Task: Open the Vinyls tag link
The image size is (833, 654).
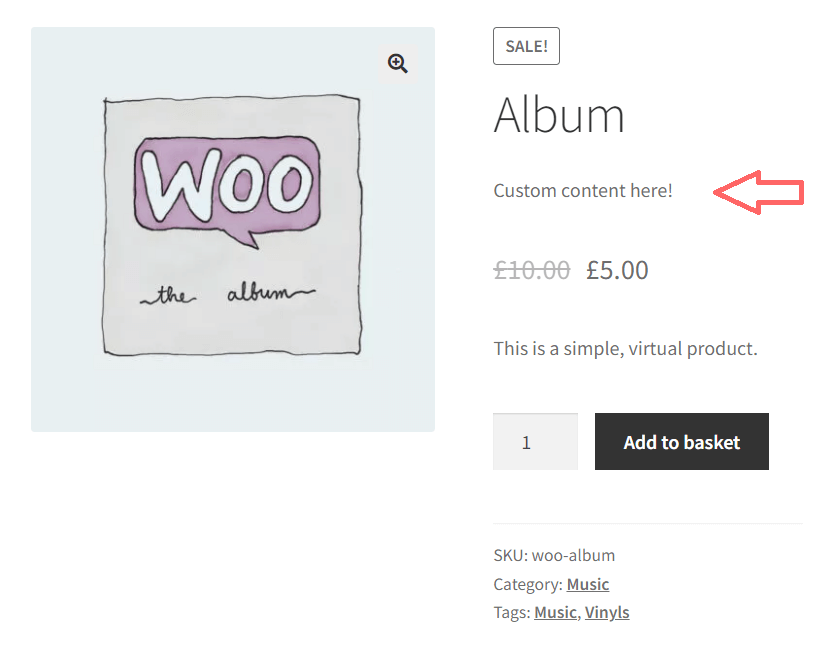Action: [607, 612]
